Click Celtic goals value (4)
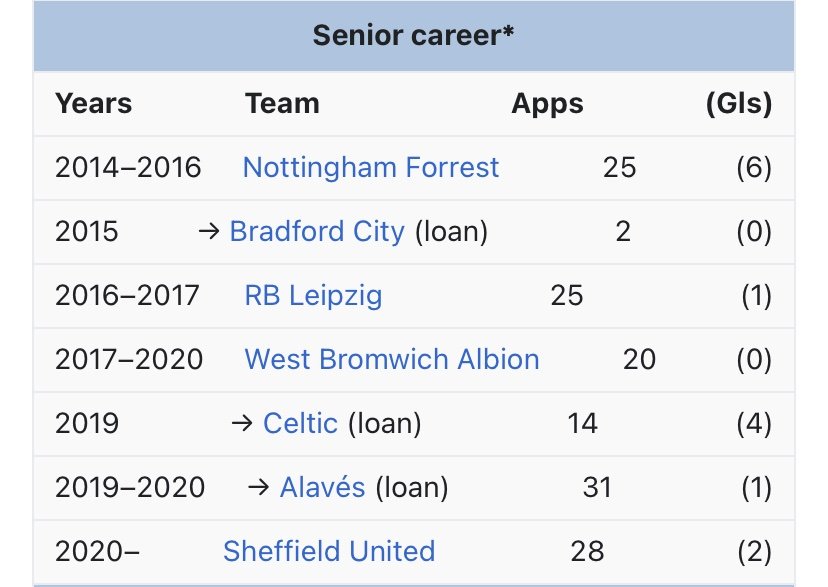 tap(752, 423)
